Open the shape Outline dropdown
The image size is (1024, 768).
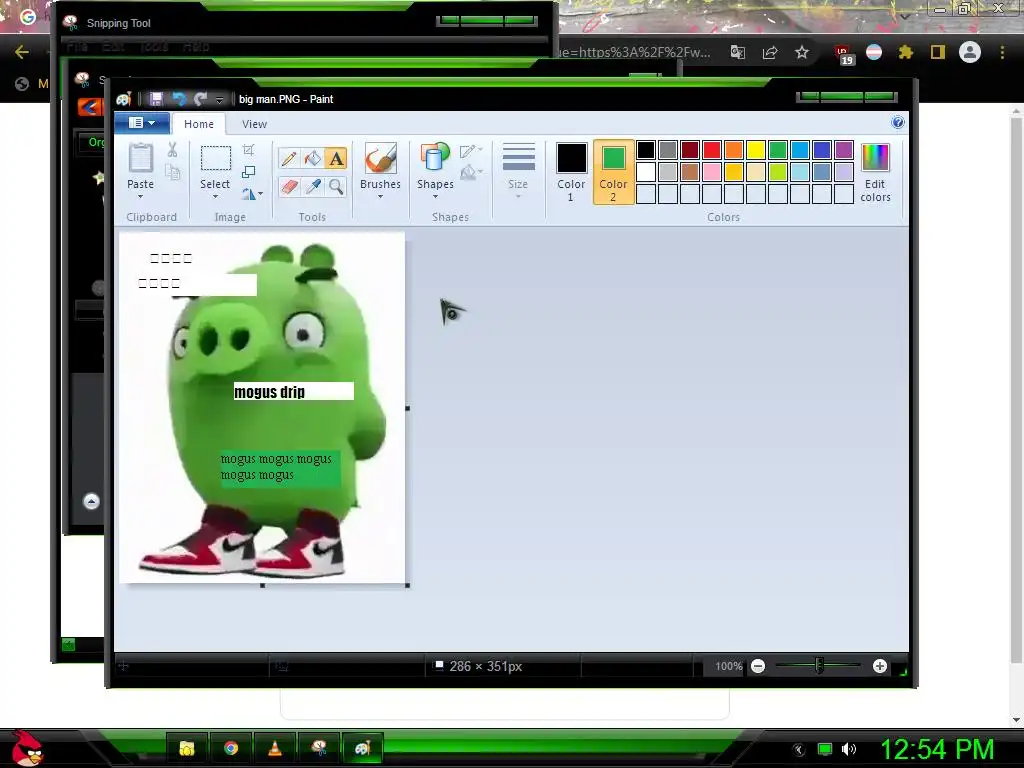(x=471, y=152)
